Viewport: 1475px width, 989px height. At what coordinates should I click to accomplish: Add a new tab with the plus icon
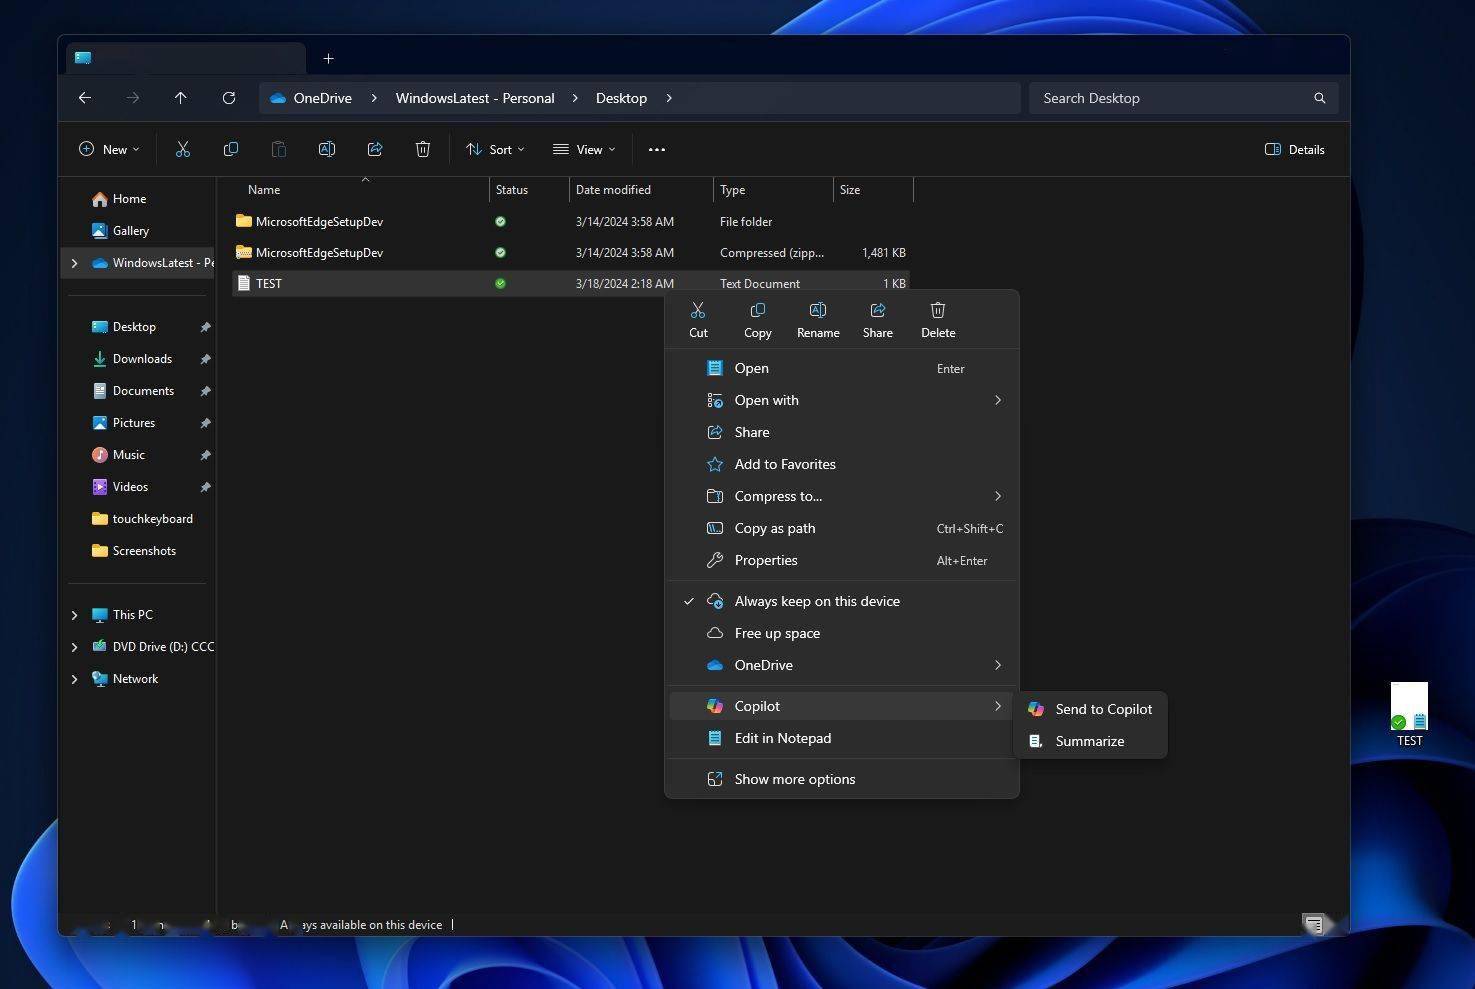(x=328, y=59)
